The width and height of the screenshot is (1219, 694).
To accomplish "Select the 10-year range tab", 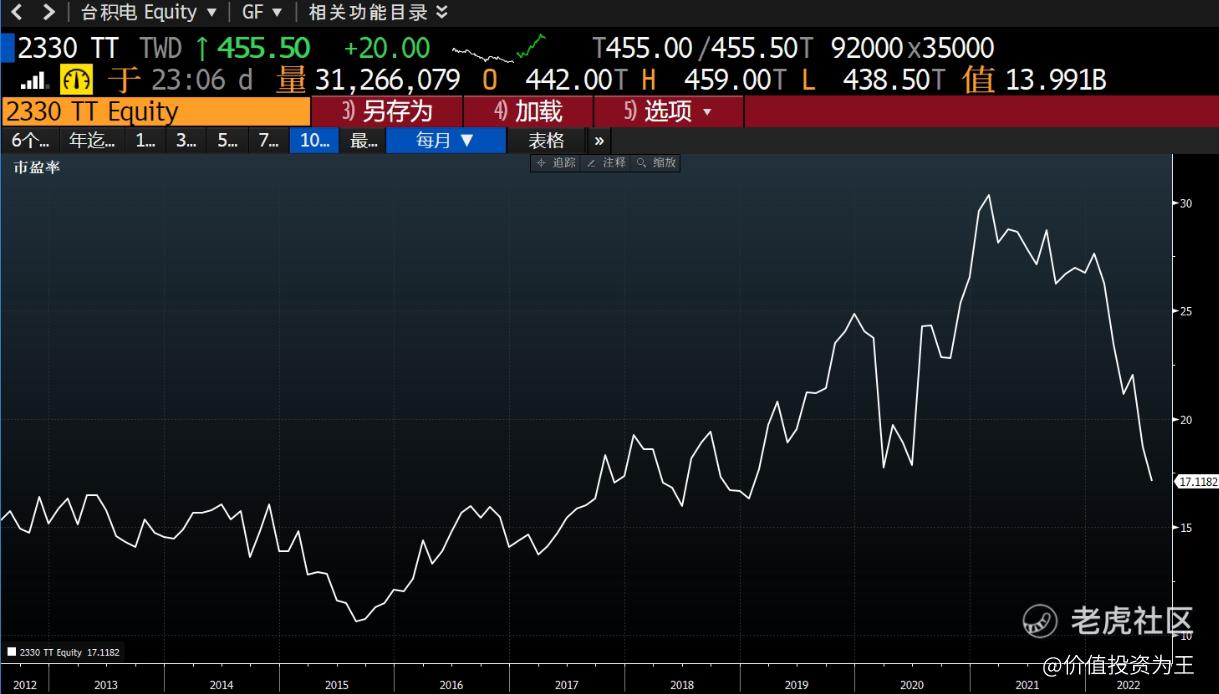I will [x=314, y=141].
